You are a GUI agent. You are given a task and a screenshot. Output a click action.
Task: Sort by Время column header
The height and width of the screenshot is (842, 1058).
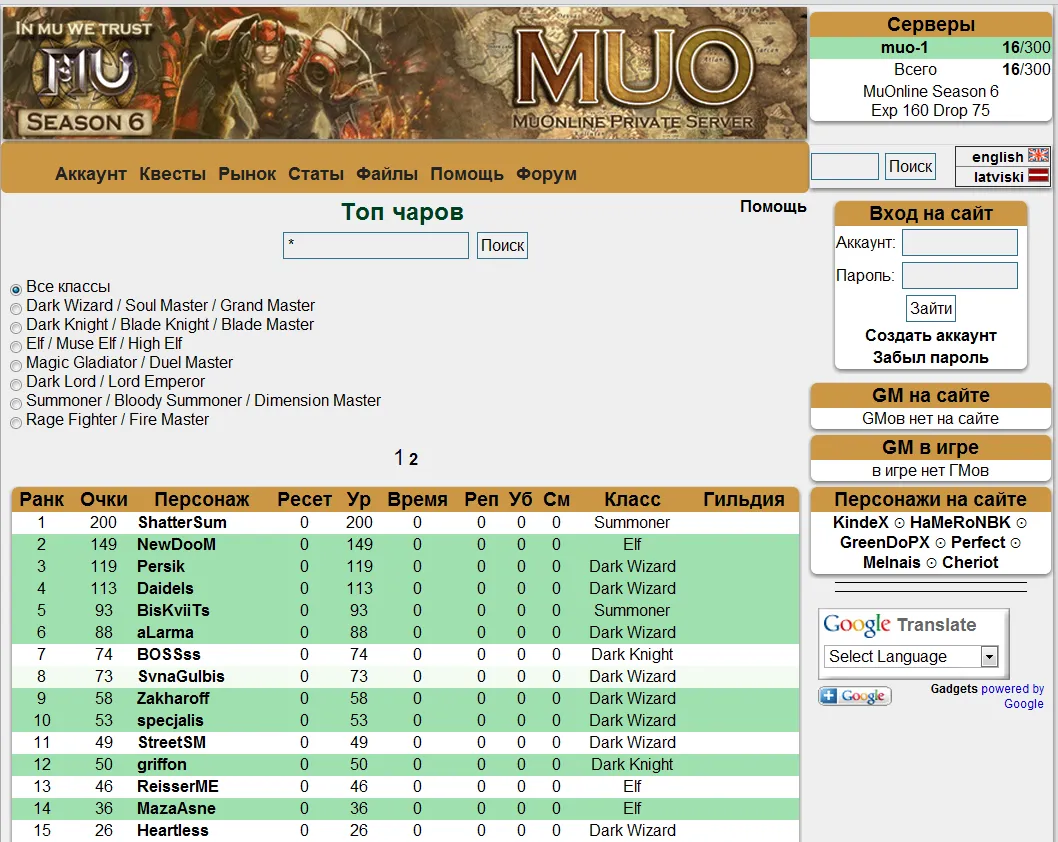[418, 499]
